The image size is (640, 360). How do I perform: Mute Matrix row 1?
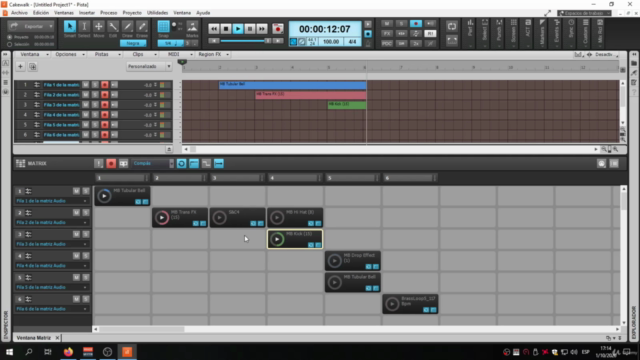(76, 191)
